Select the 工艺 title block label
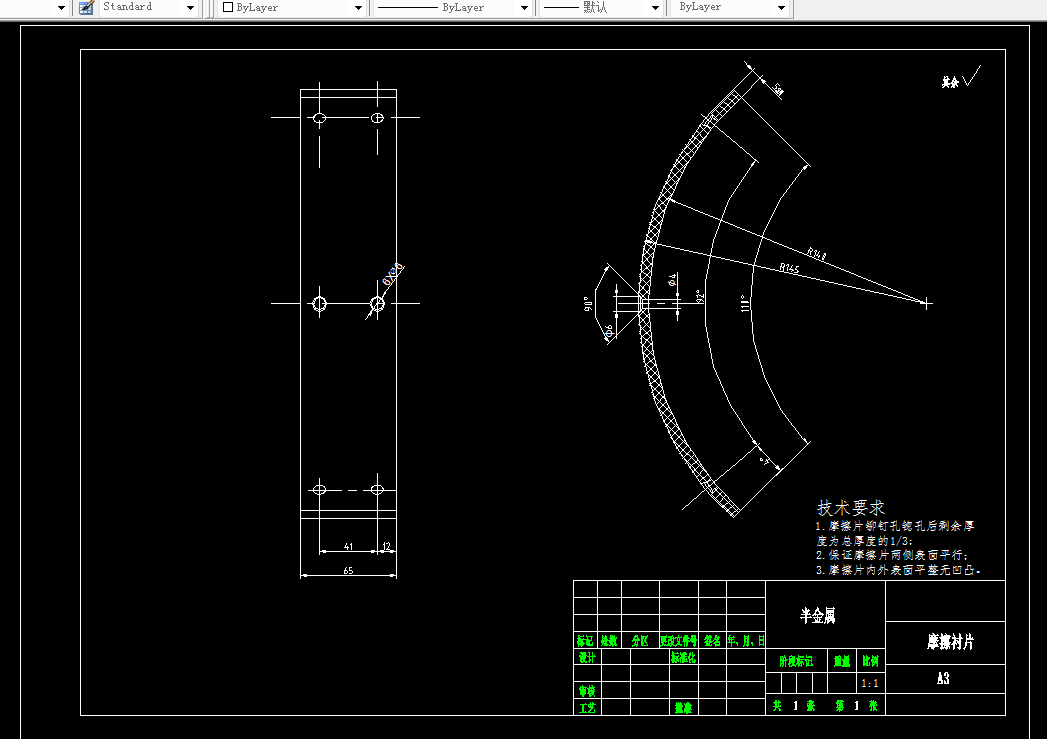This screenshot has width=1047, height=739. coord(587,708)
